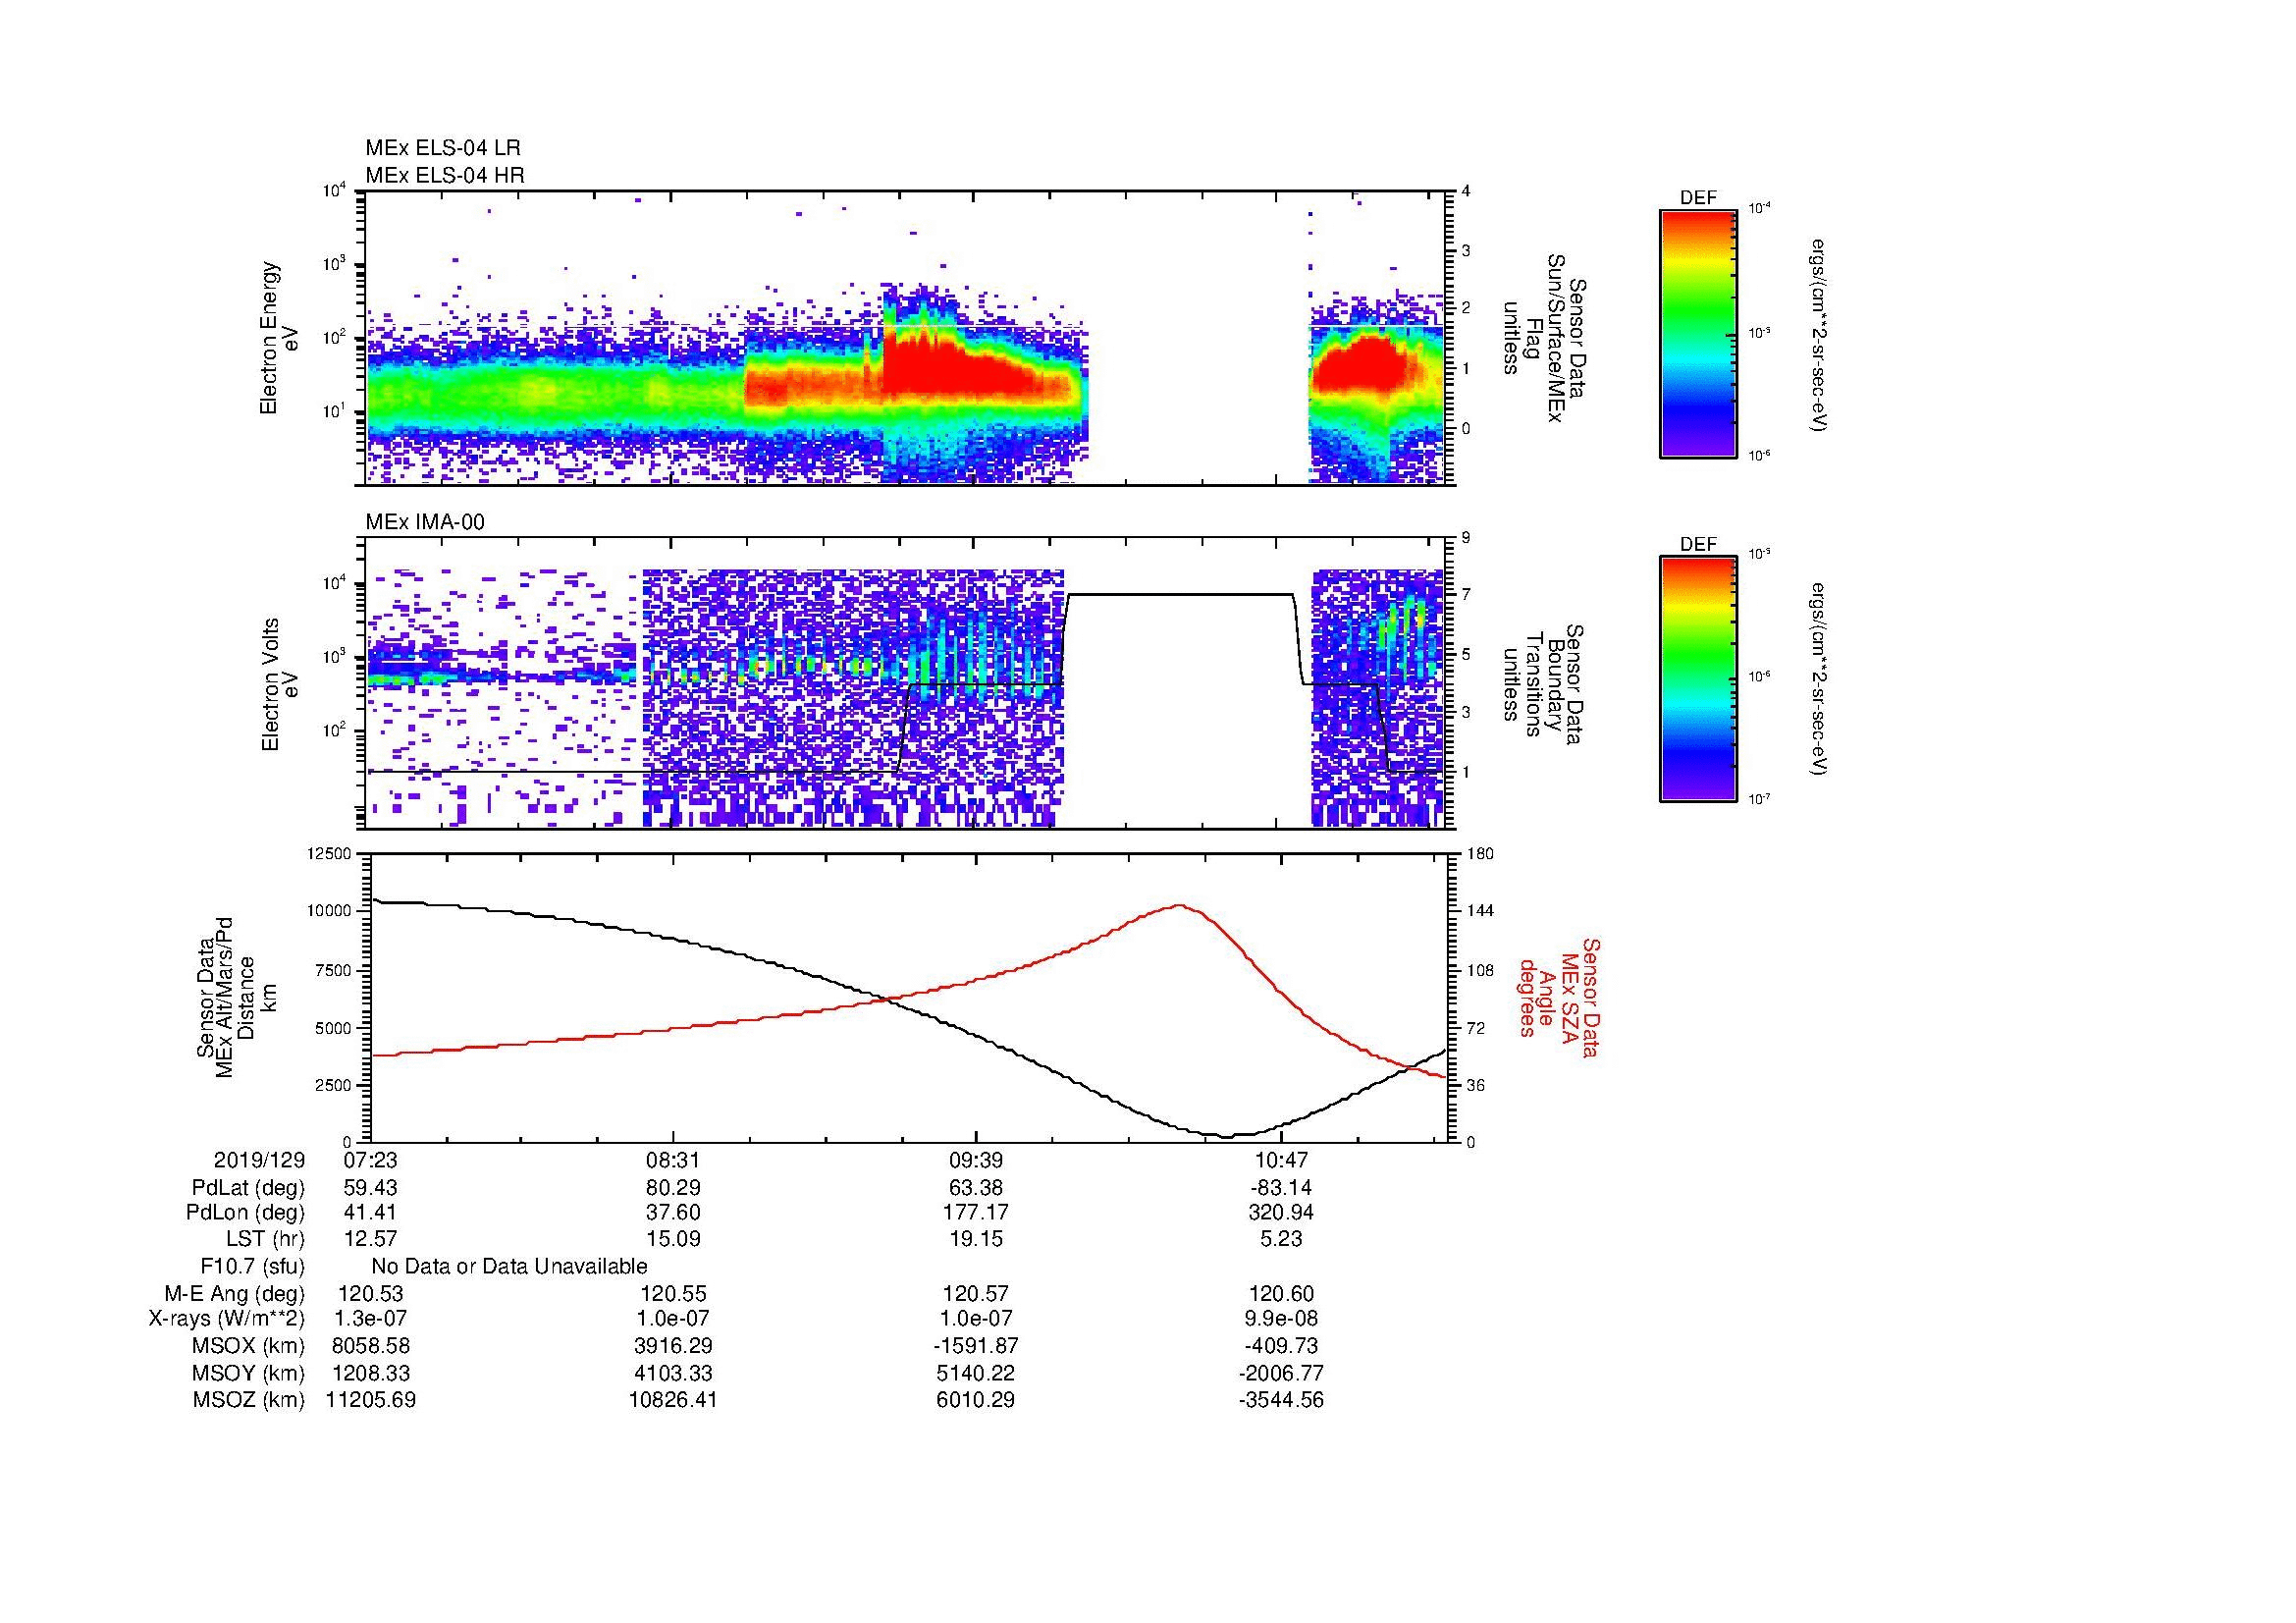
Task: Click the lower colorbar 'ergs/(cm**2-sr-sec-eV)' units label
Action: click(x=1817, y=681)
